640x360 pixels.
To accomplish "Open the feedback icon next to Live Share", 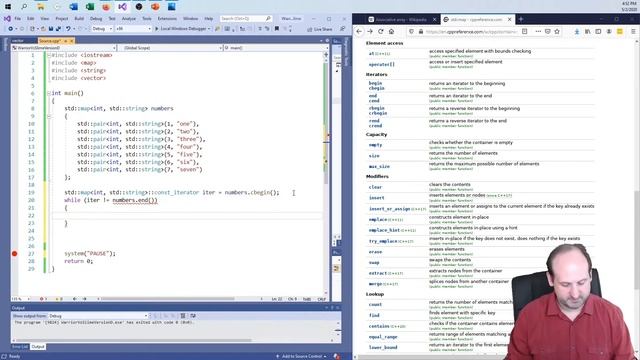I will 342,29.
